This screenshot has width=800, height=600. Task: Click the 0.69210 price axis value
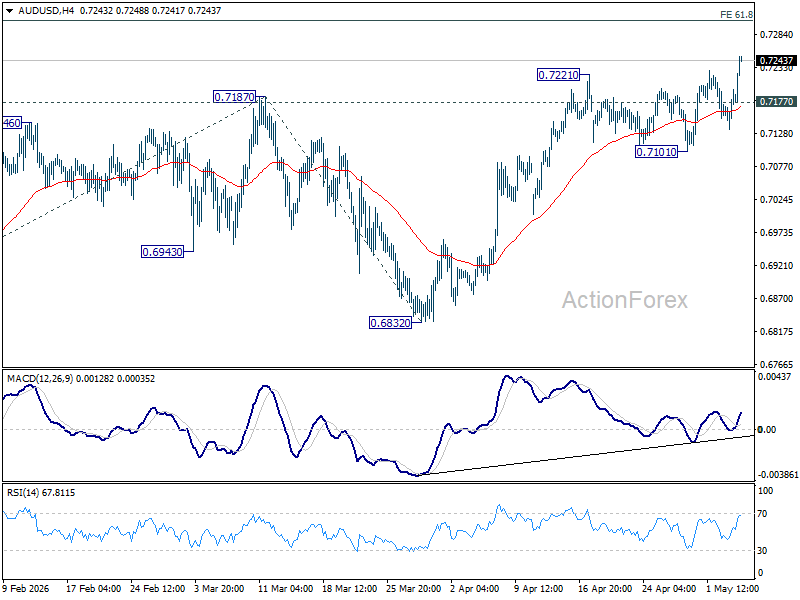[x=777, y=266]
